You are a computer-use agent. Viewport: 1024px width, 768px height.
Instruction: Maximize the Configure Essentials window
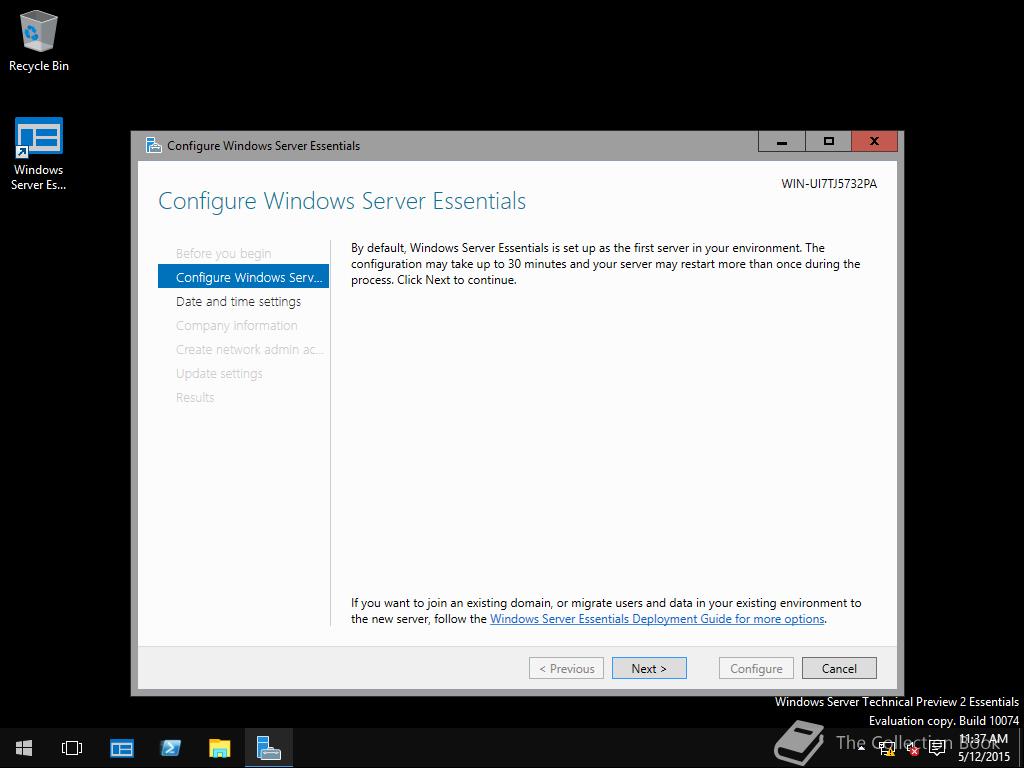(828, 141)
